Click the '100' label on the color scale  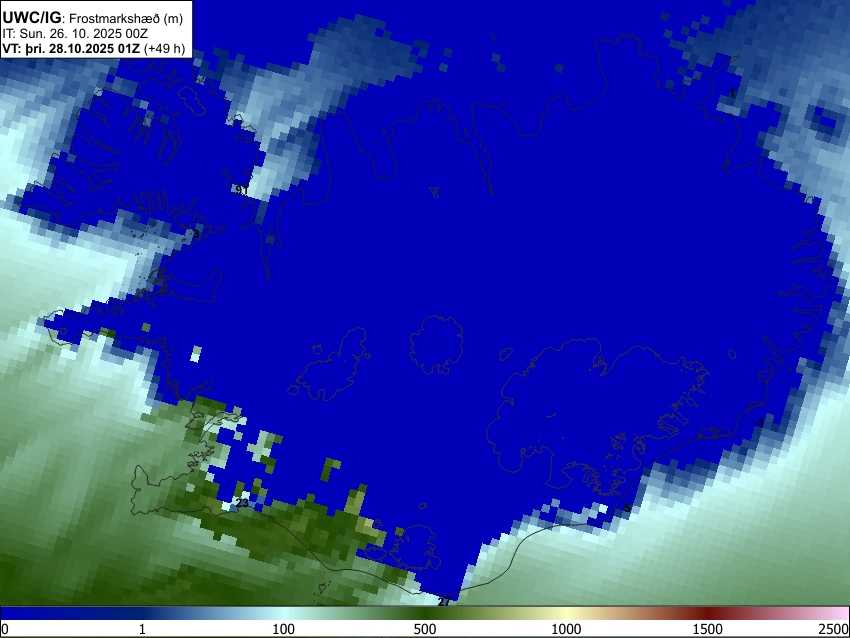284,629
